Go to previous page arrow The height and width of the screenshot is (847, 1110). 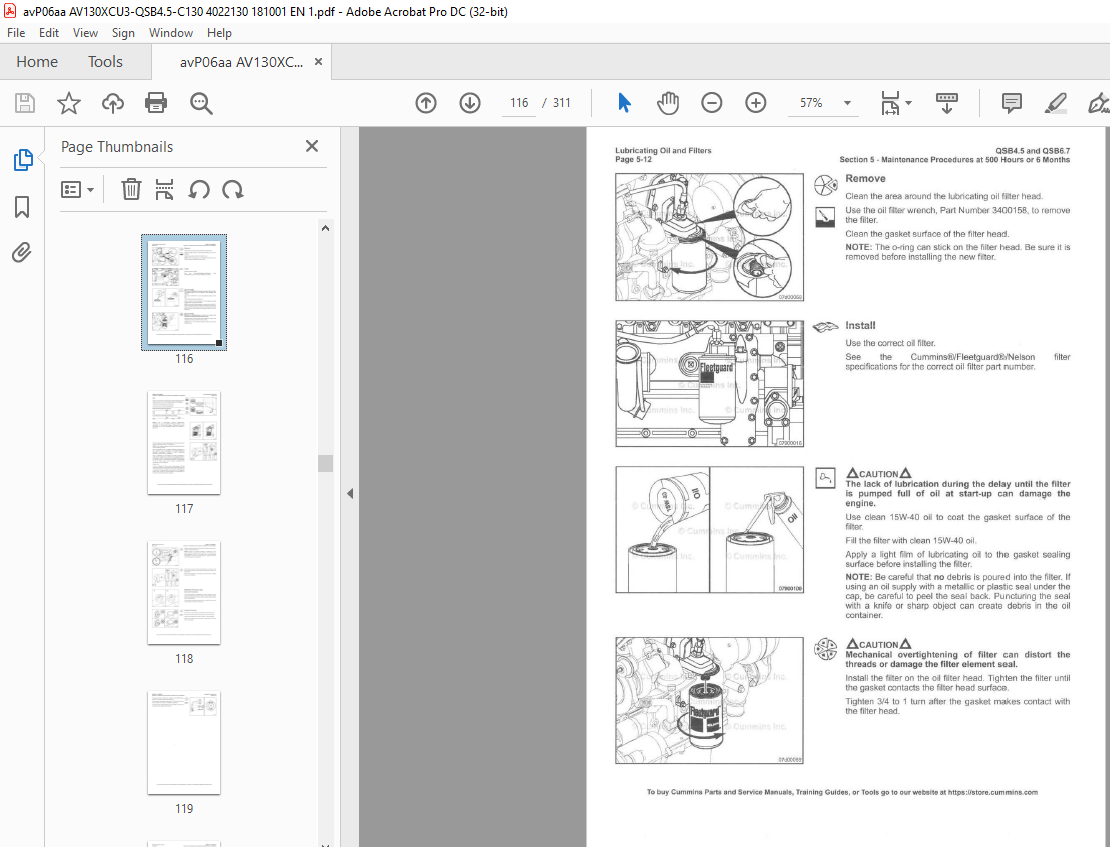coord(425,103)
